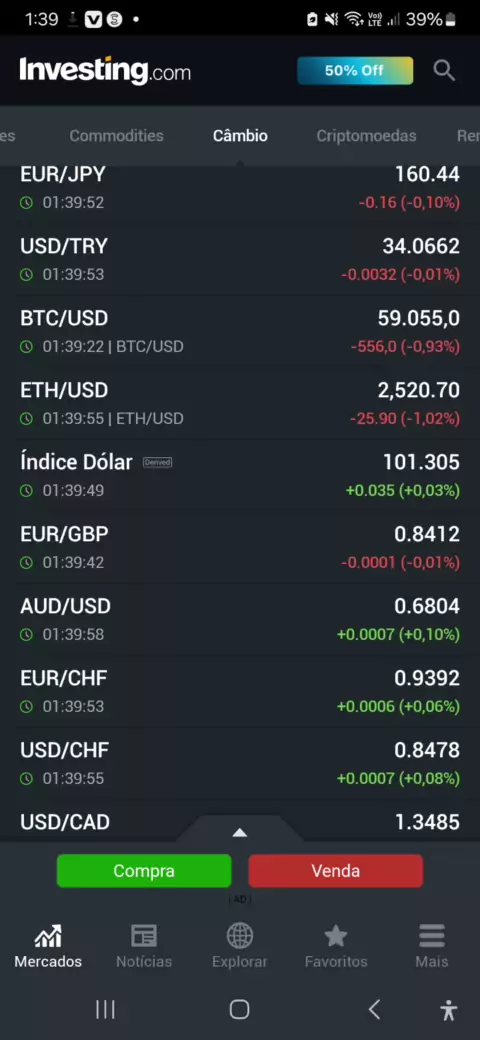Open the Índice Dólar row
This screenshot has width=480, height=1040.
[x=240, y=476]
